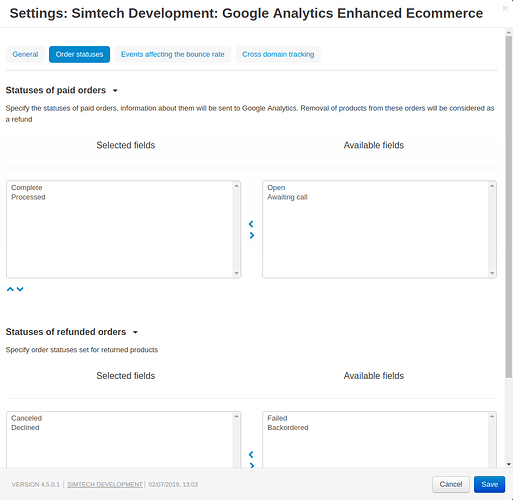513x500 pixels.
Task: Click the dialog's vertical scrollbar thumb
Action: click(509, 207)
